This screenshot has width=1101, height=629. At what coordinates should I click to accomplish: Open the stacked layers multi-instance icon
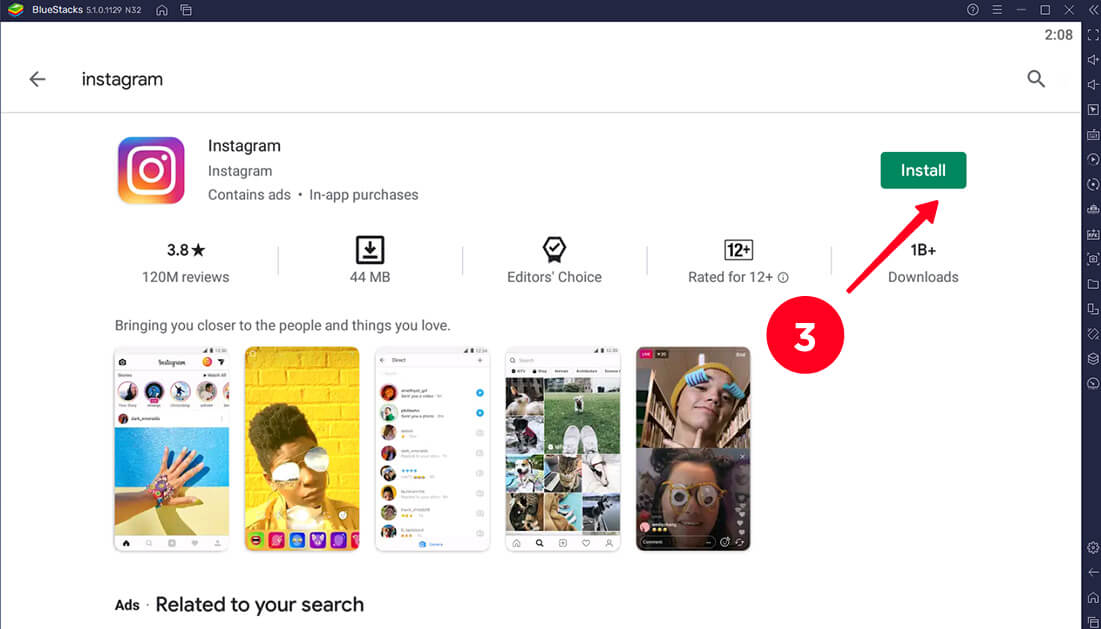click(x=1093, y=359)
